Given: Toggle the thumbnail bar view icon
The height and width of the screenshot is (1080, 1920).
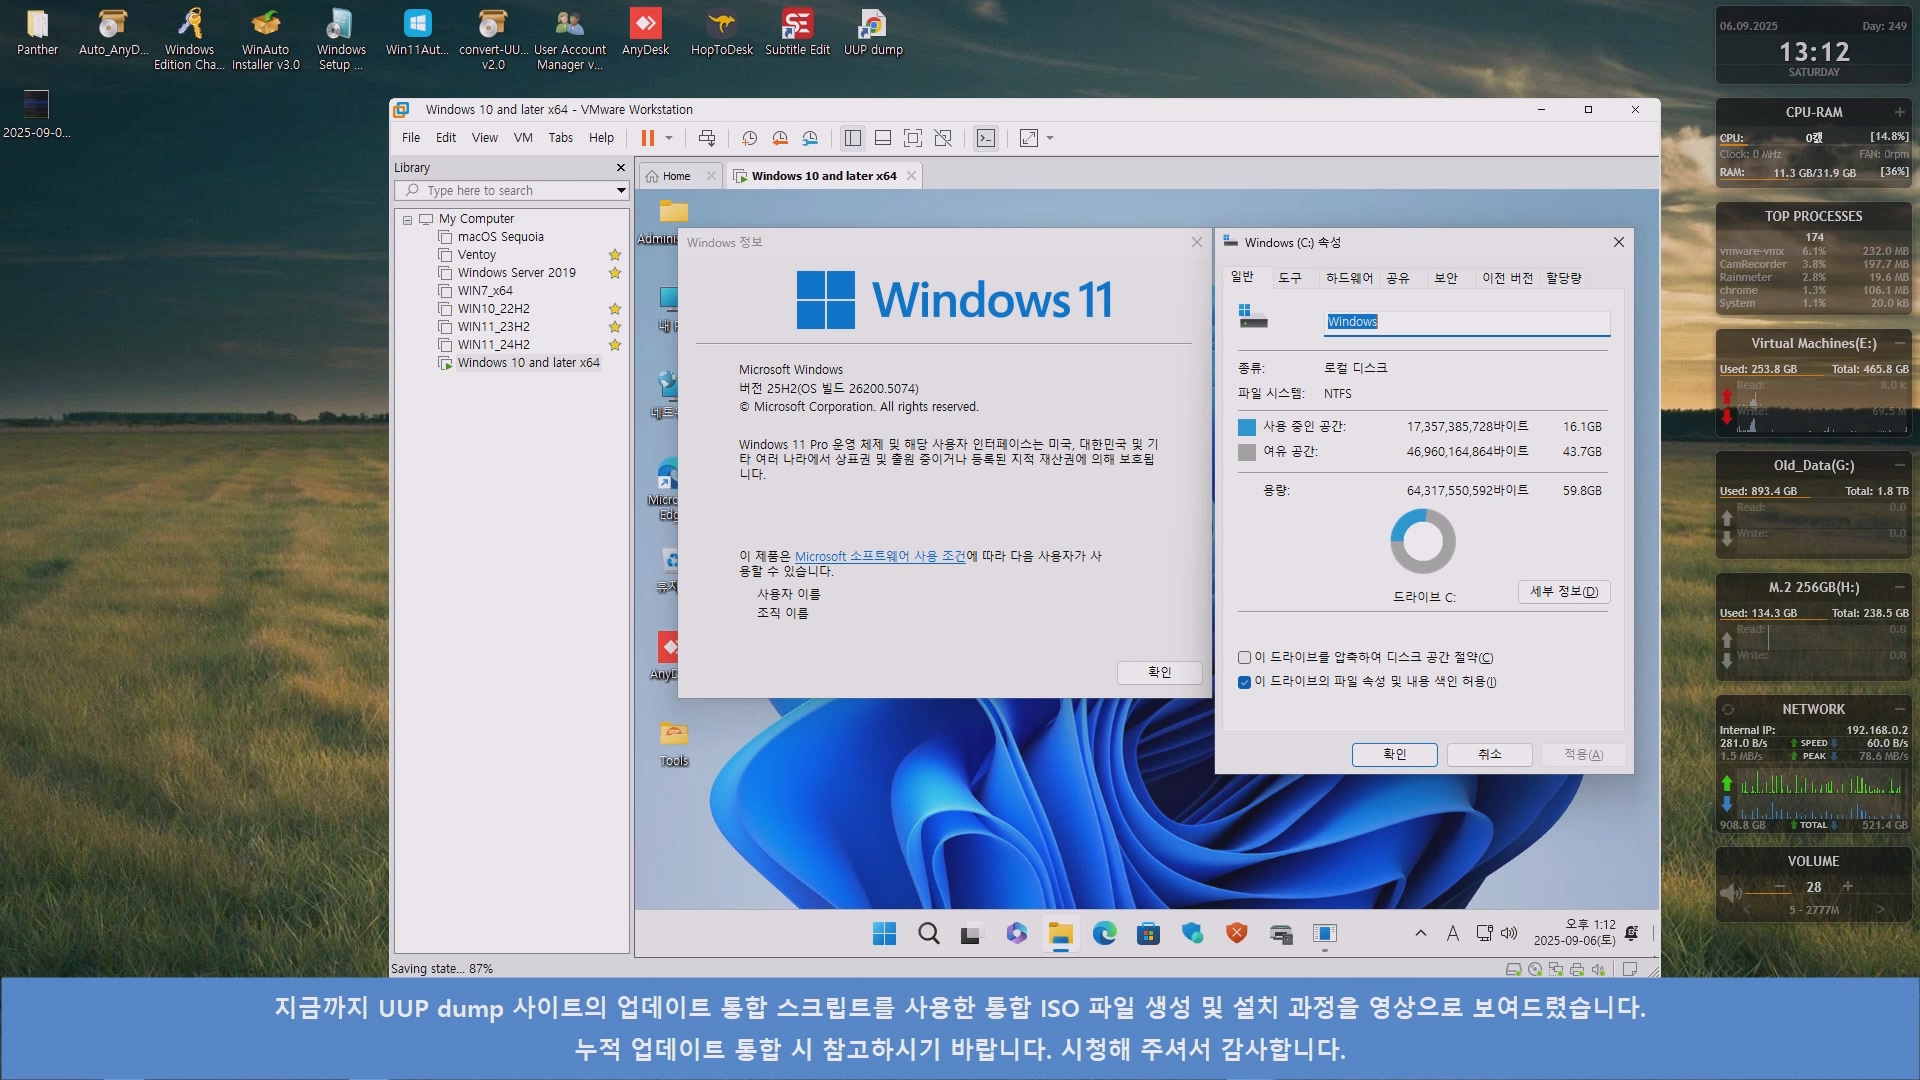Looking at the screenshot, I should point(883,138).
